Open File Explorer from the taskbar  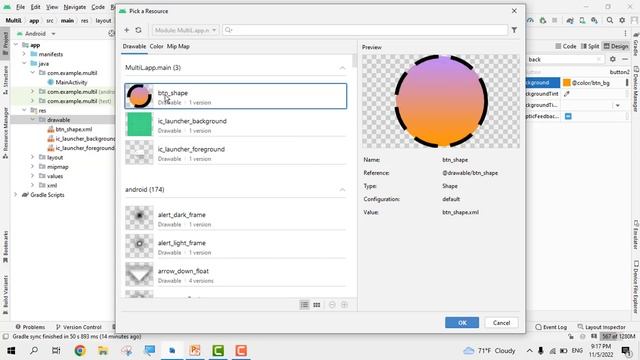(x=103, y=350)
